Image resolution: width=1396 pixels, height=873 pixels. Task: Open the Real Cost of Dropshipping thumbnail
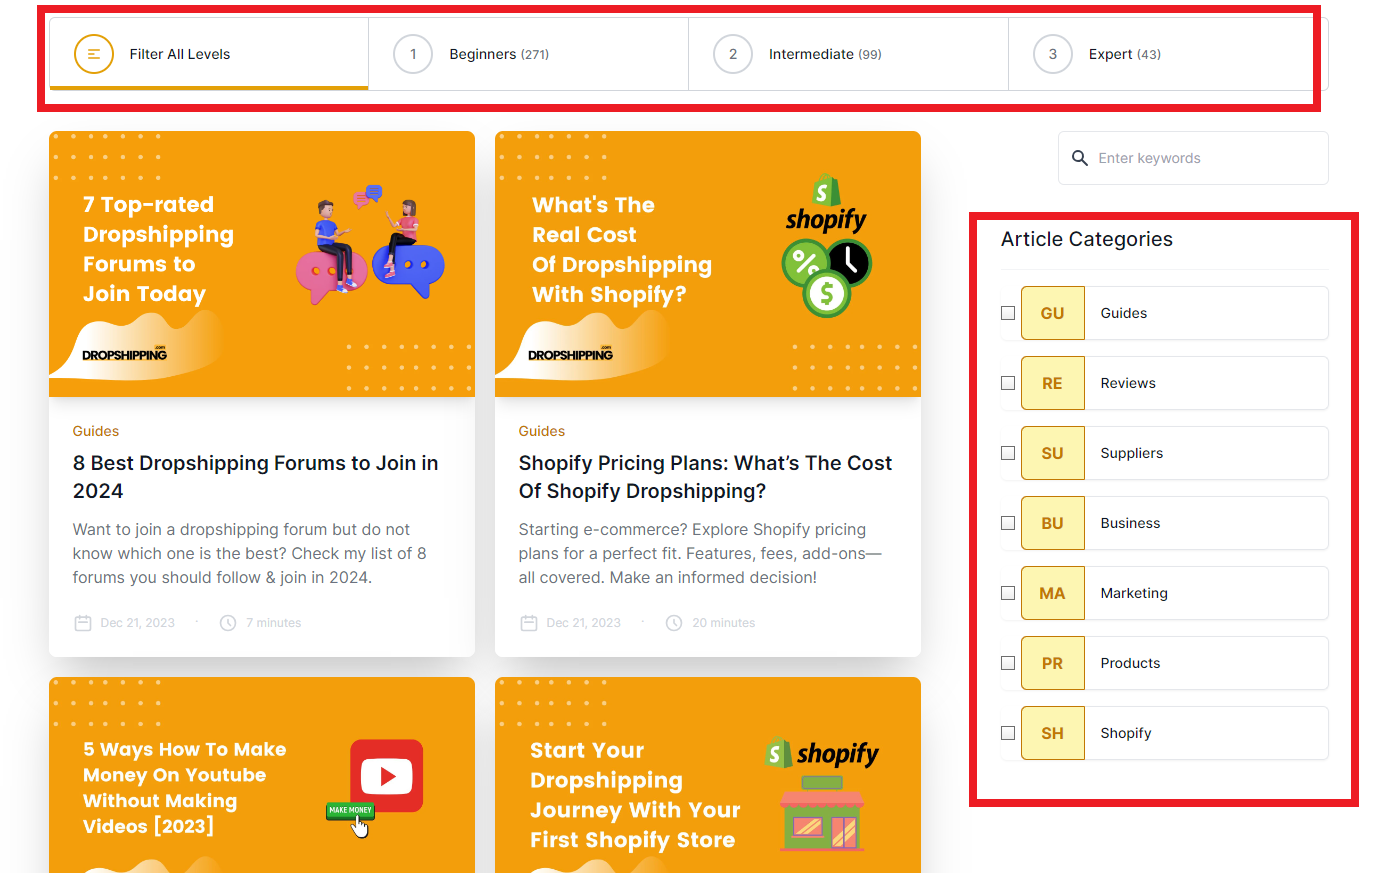click(708, 264)
